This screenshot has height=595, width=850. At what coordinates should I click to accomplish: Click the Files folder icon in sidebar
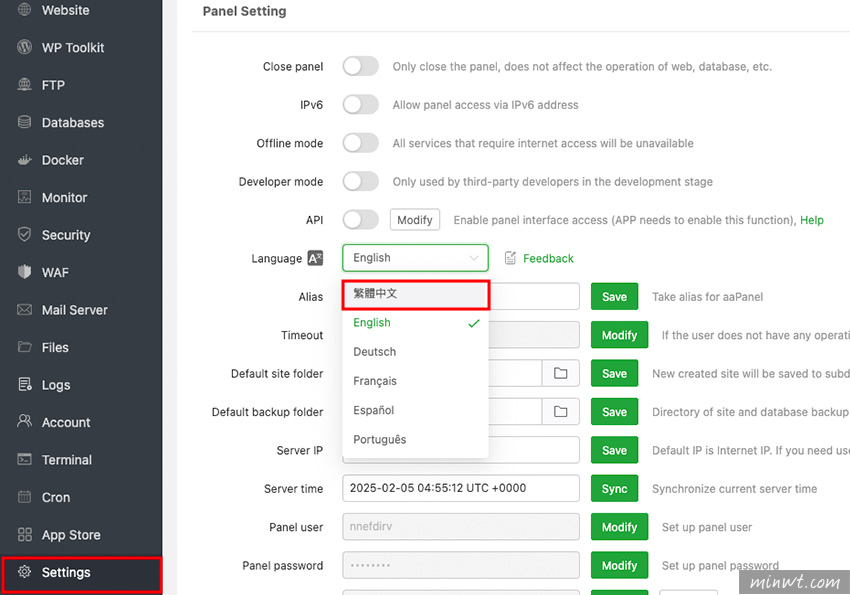(24, 347)
